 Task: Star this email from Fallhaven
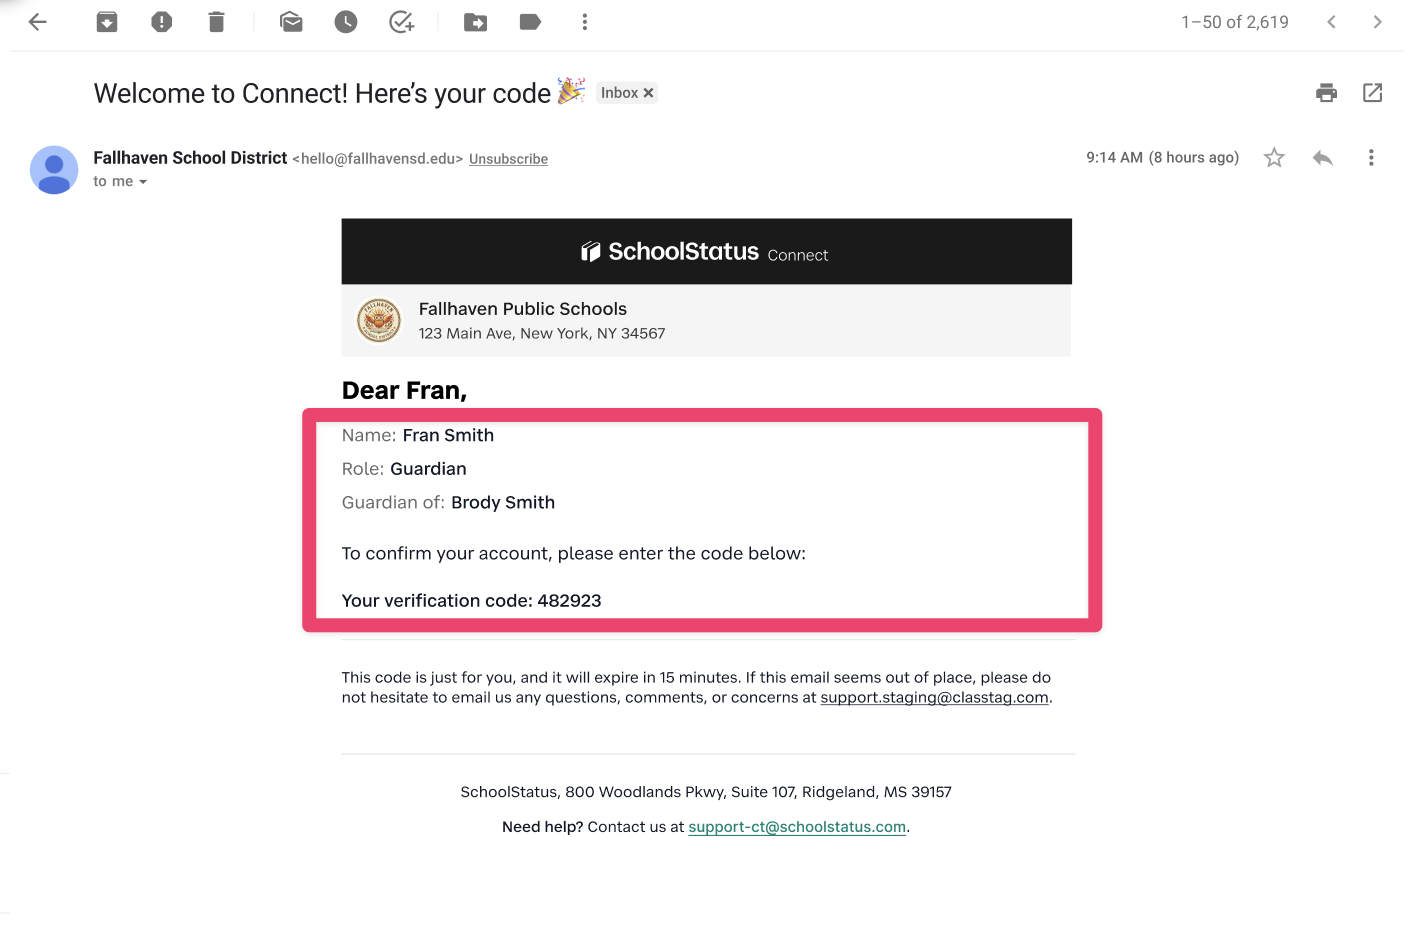(x=1274, y=158)
